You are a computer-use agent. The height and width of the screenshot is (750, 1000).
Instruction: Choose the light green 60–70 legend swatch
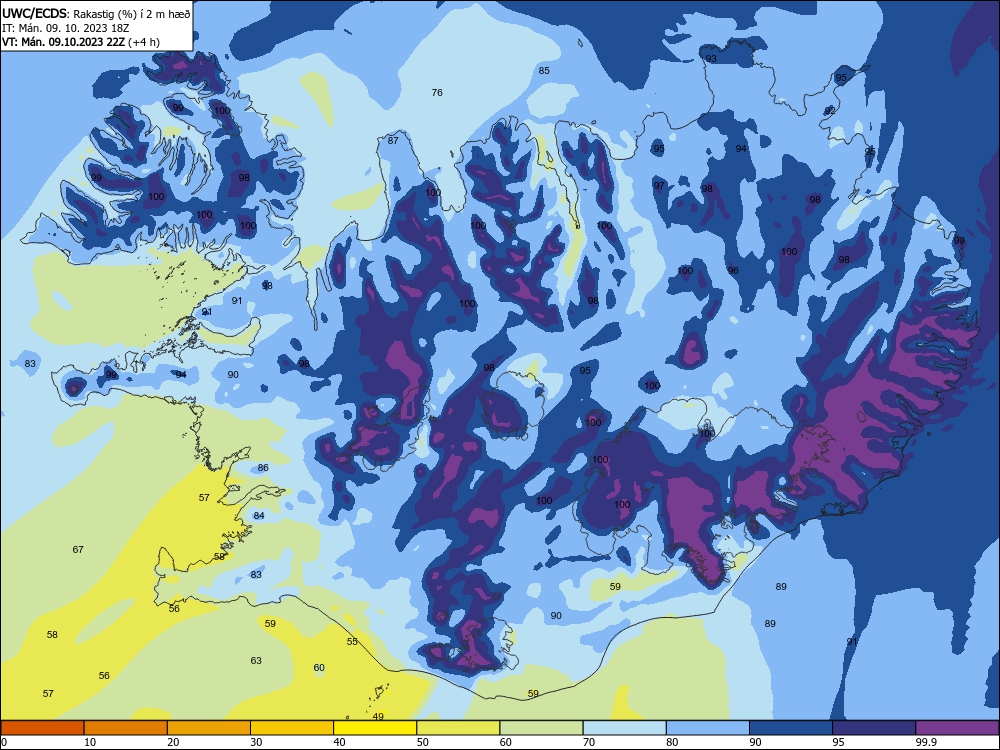click(541, 728)
